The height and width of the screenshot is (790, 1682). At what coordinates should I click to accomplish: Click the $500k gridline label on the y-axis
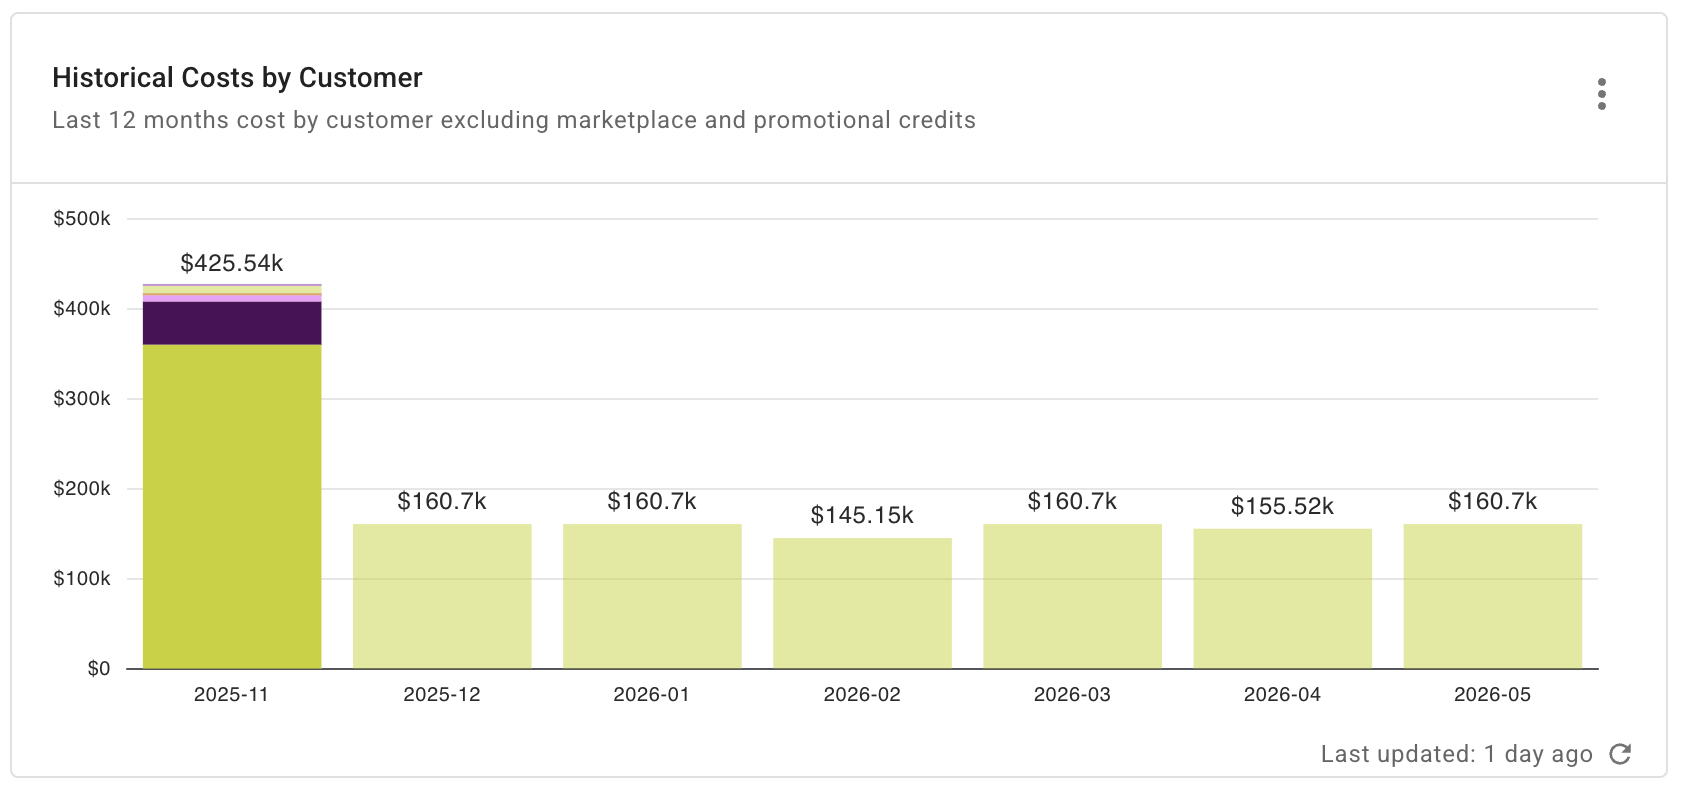tap(82, 218)
